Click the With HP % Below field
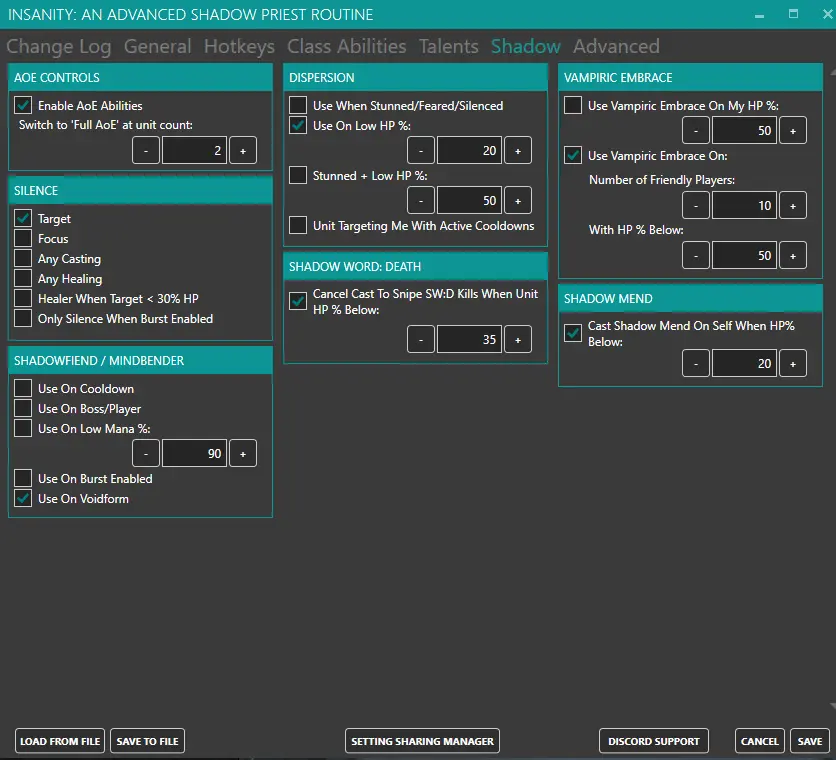The height and width of the screenshot is (760, 836). pyautogui.click(x=745, y=255)
